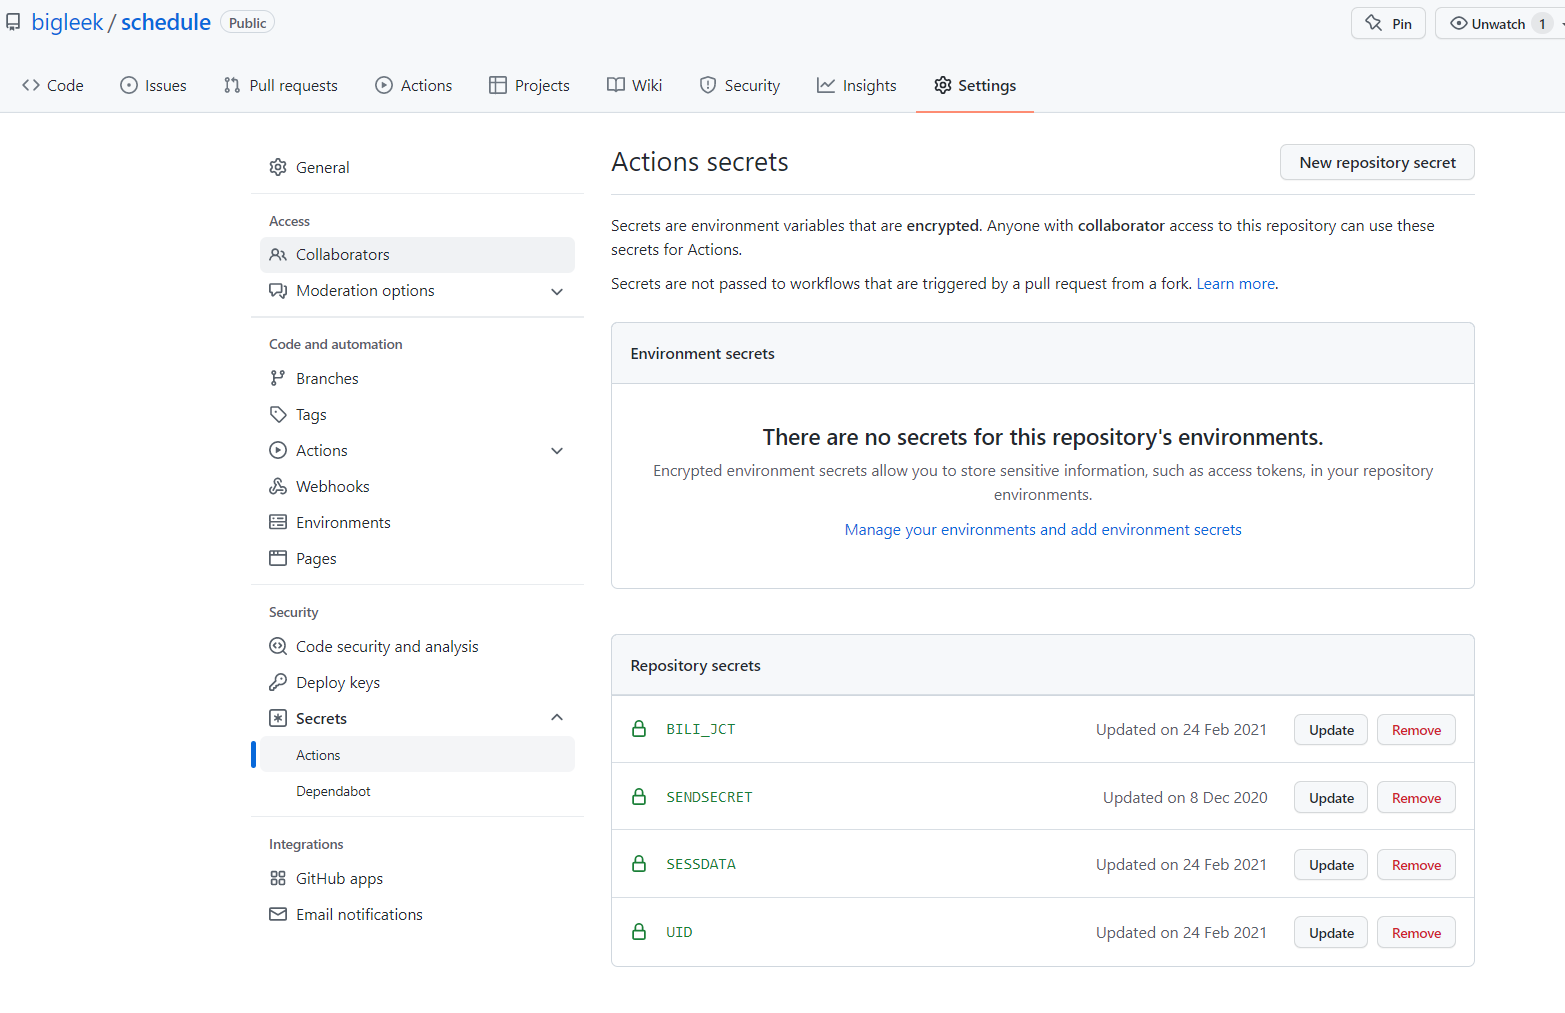Click the Wiki book icon

pyautogui.click(x=616, y=85)
